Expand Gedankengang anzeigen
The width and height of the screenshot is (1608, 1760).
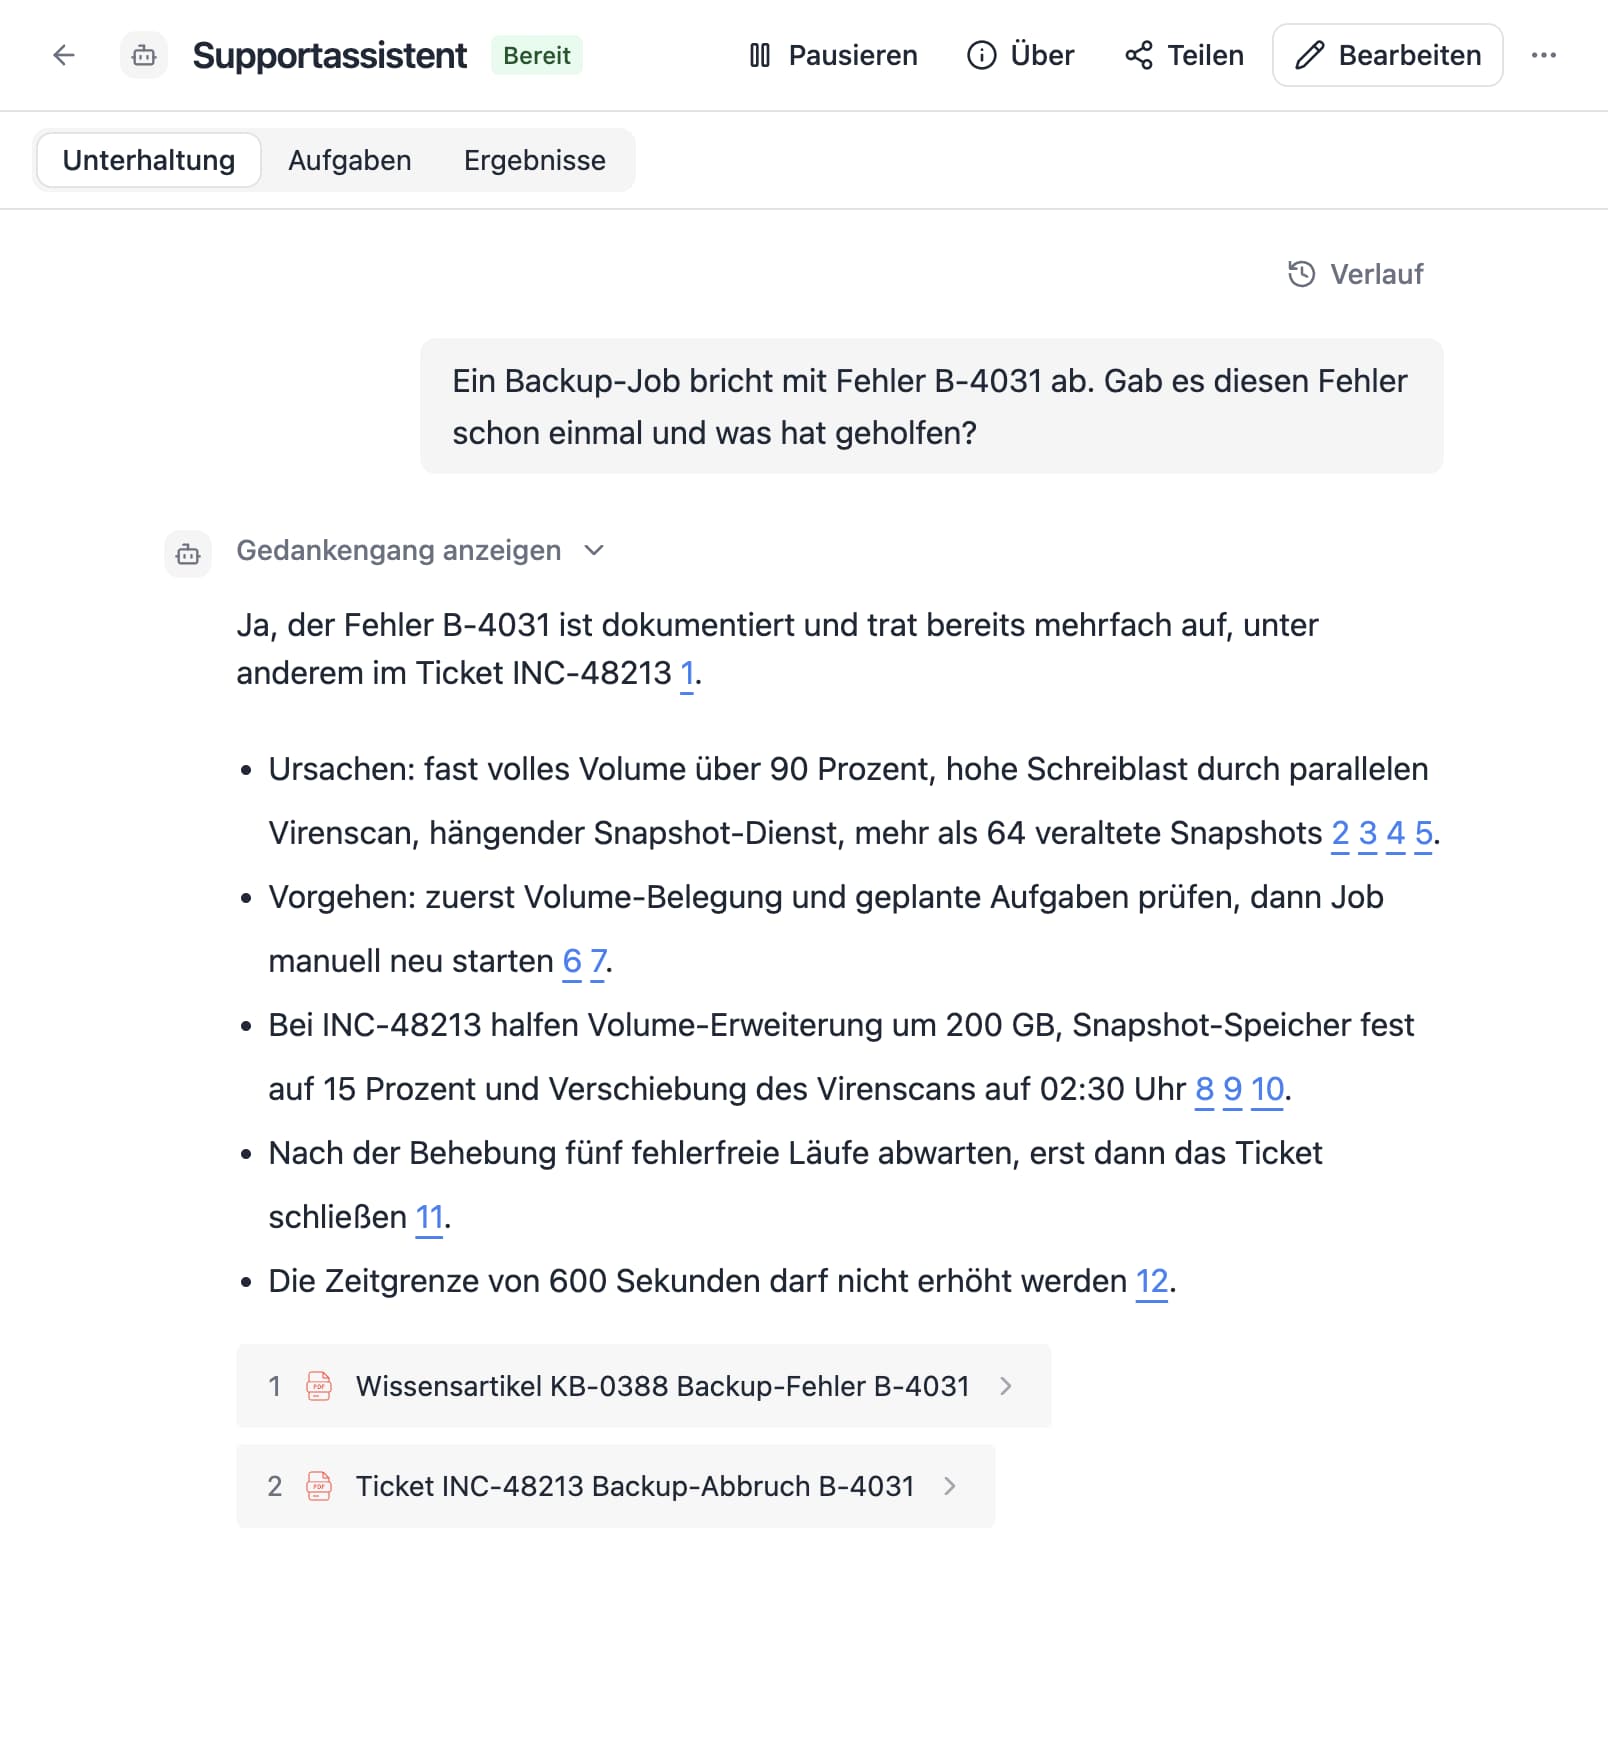pyautogui.click(x=420, y=550)
